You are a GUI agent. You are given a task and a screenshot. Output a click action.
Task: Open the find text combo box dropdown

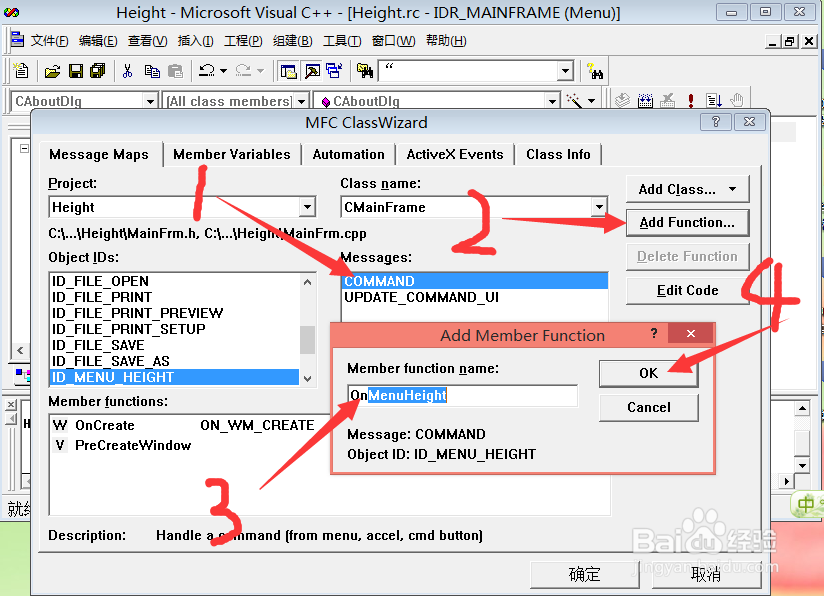pyautogui.click(x=565, y=70)
